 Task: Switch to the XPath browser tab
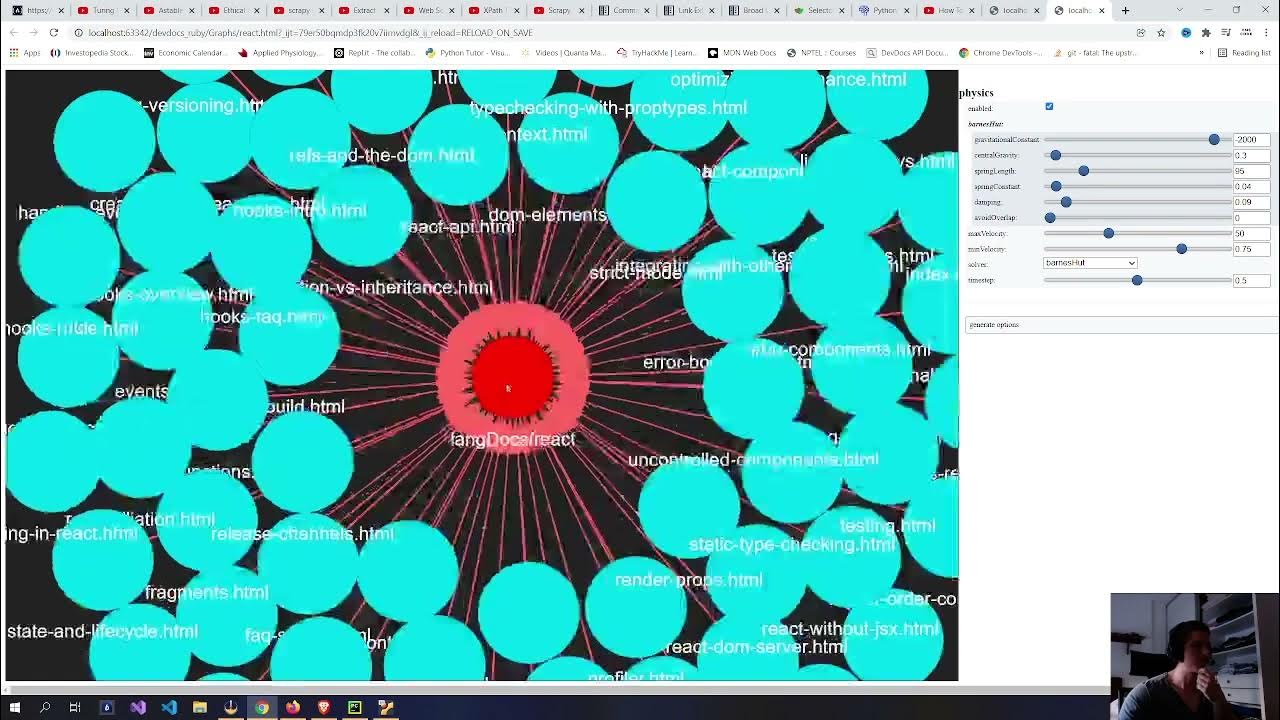(x=493, y=10)
